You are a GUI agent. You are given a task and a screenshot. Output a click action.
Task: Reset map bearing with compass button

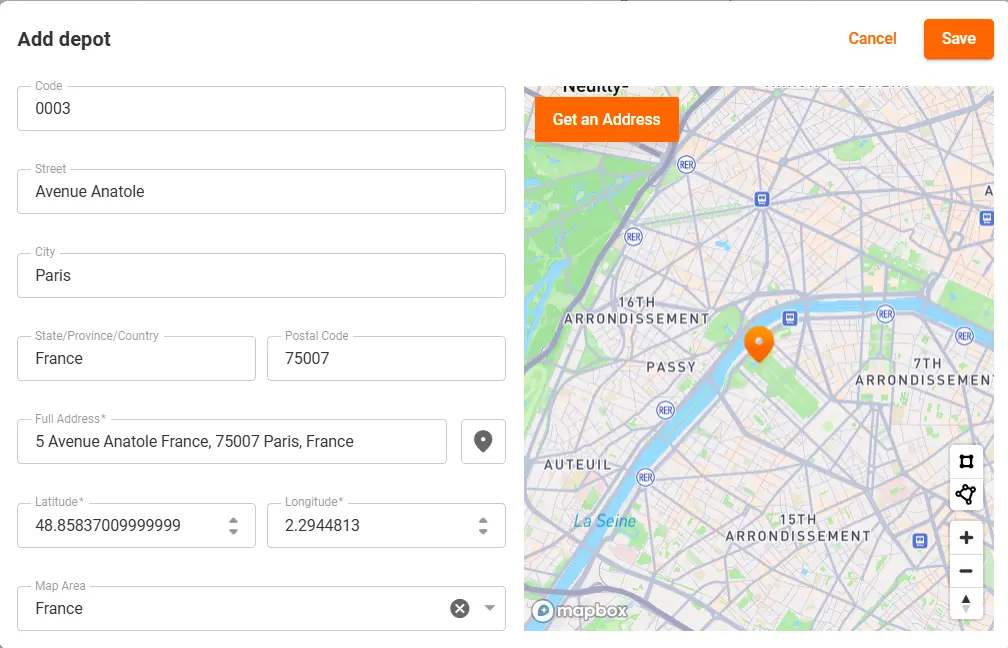click(965, 603)
